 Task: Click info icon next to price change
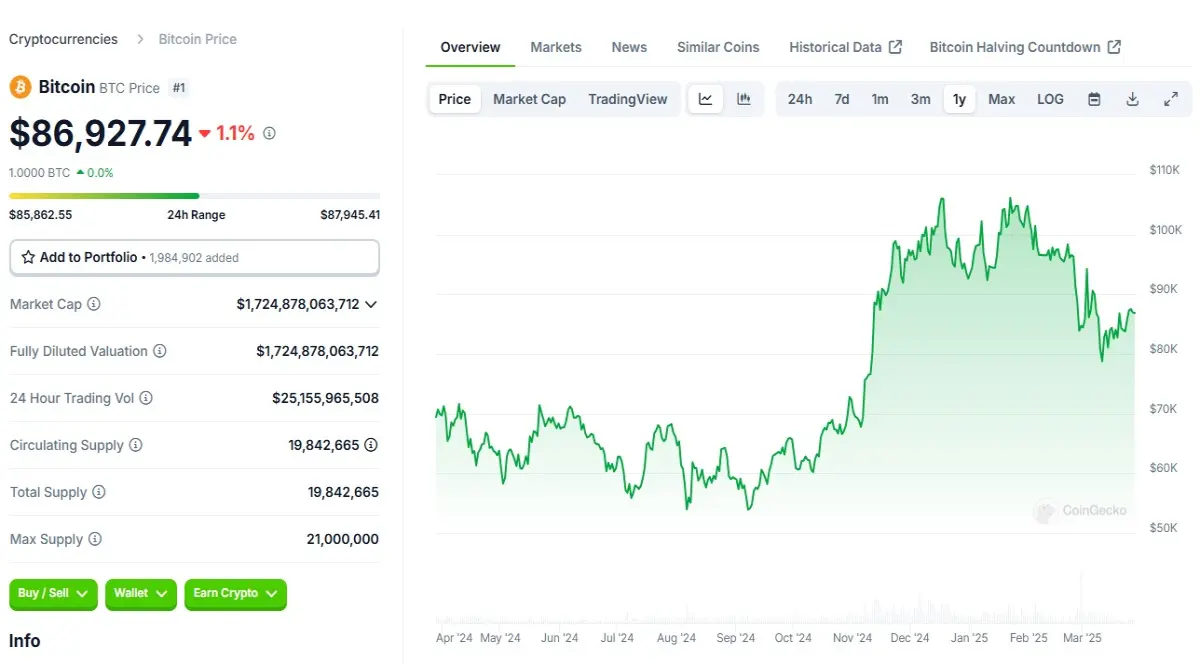[x=269, y=133]
